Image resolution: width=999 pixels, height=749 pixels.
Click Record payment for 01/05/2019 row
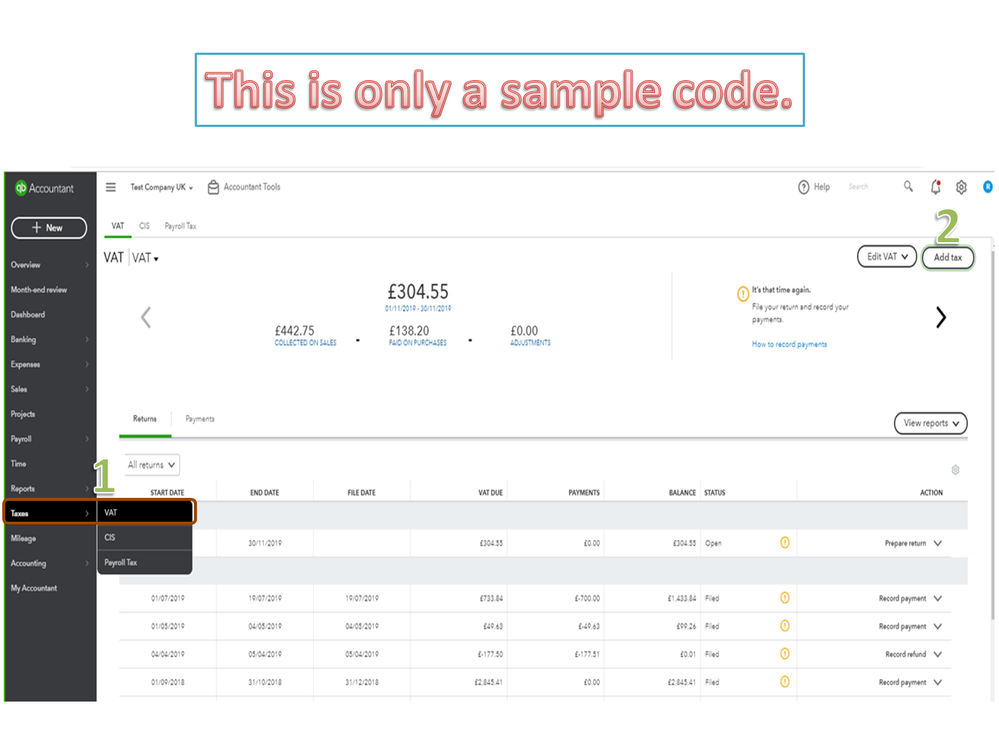(902, 627)
